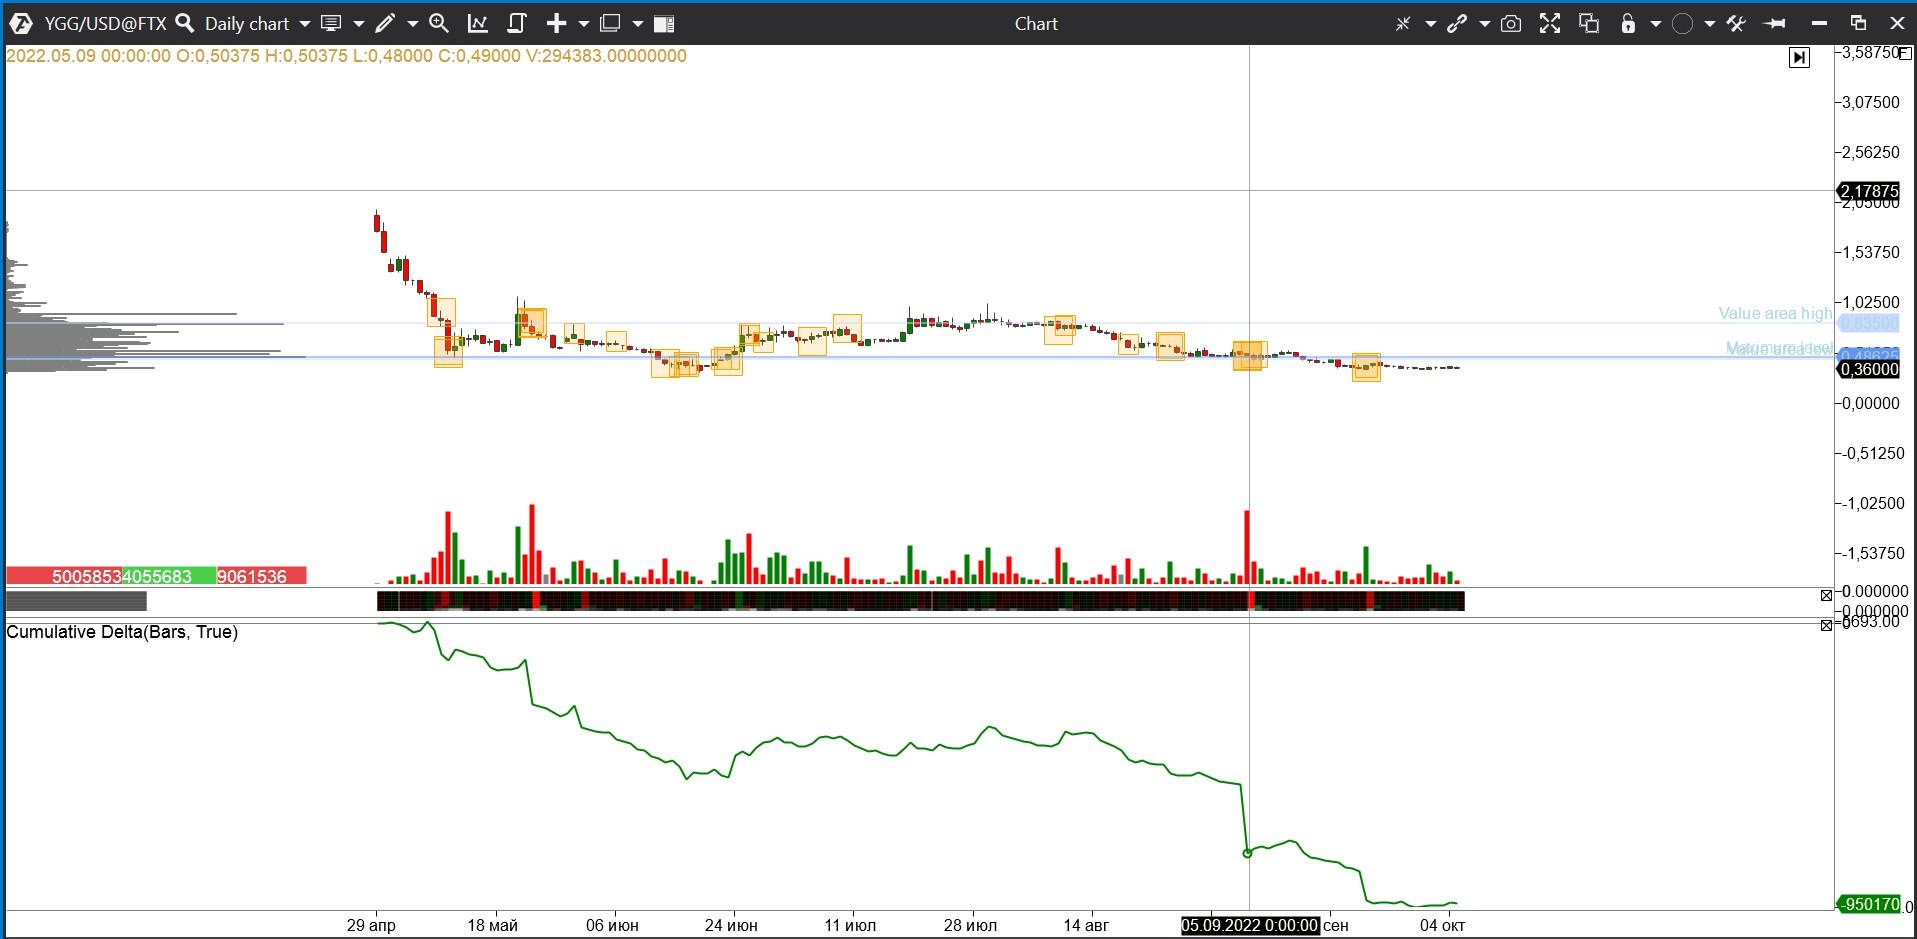Expand the plus icon dropdown arrow

(x=584, y=24)
